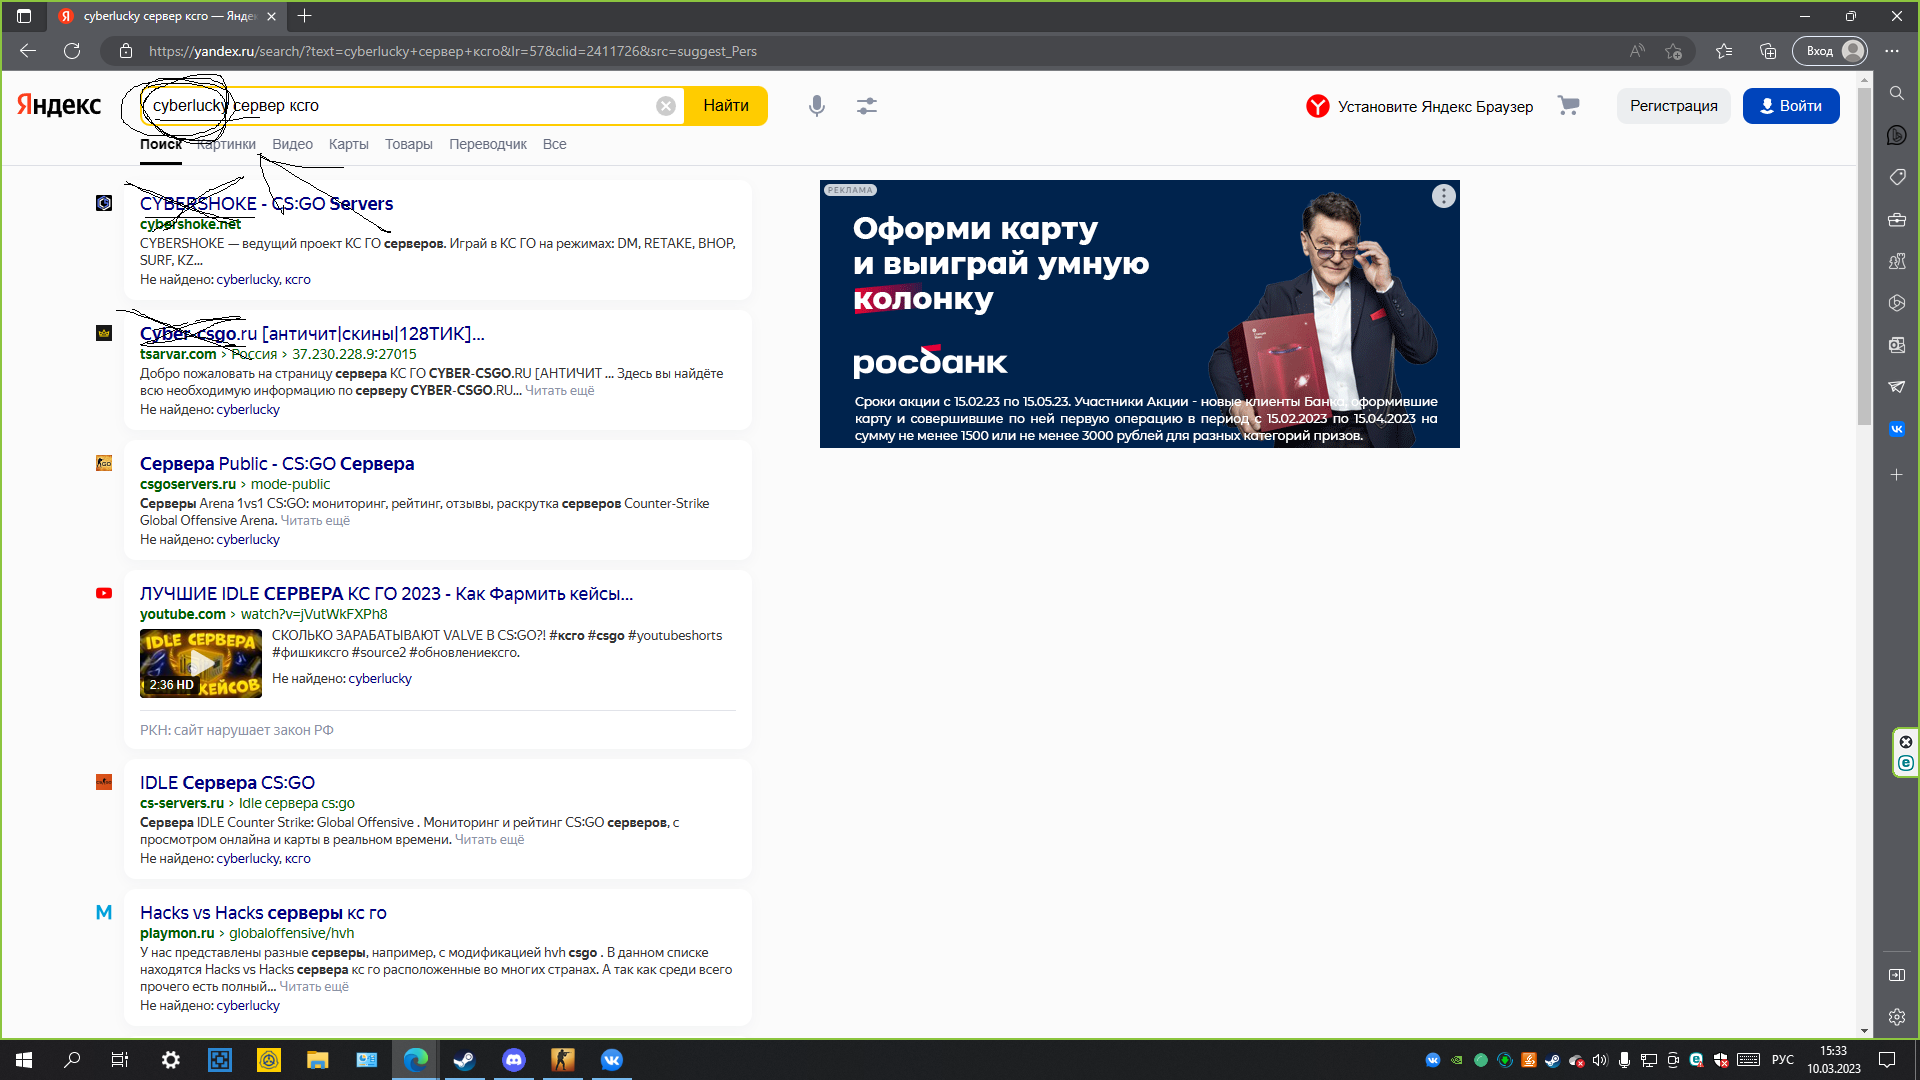View site information via the lock icon
The height and width of the screenshot is (1080, 1920).
126,51
